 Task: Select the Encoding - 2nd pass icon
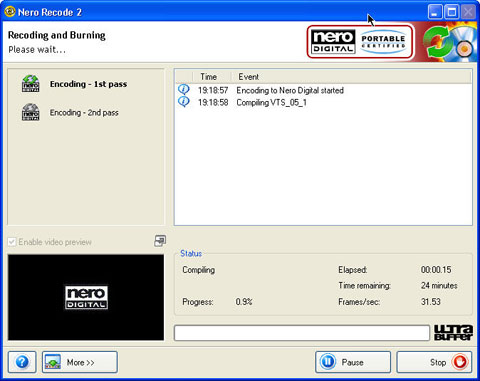[x=30, y=112]
